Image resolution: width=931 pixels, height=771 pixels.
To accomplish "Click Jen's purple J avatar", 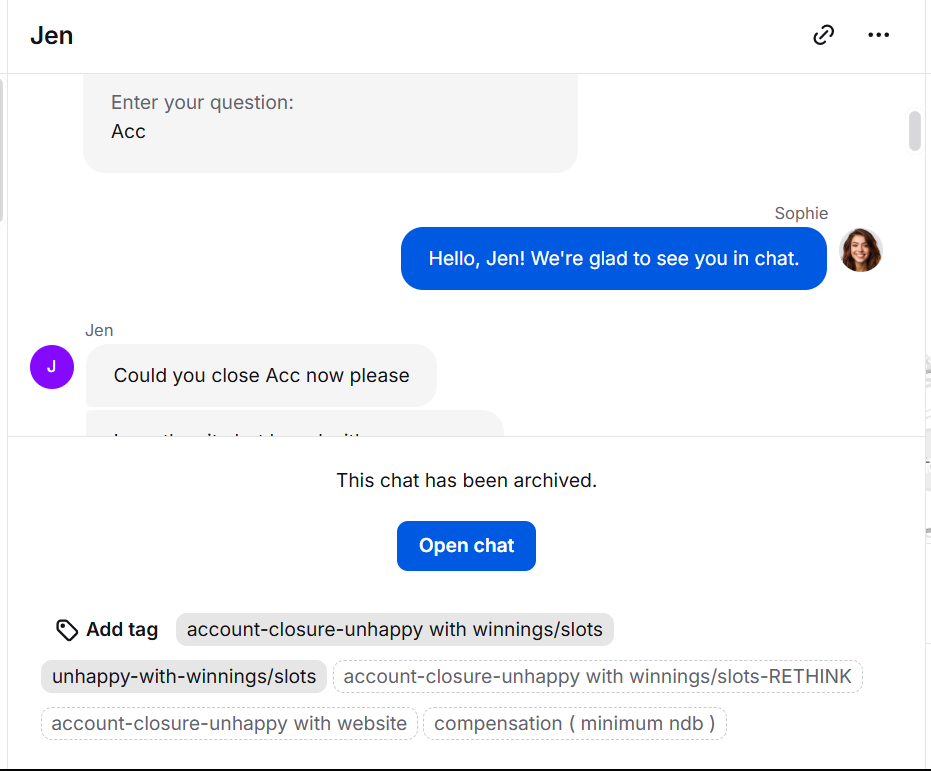I will click(52, 367).
